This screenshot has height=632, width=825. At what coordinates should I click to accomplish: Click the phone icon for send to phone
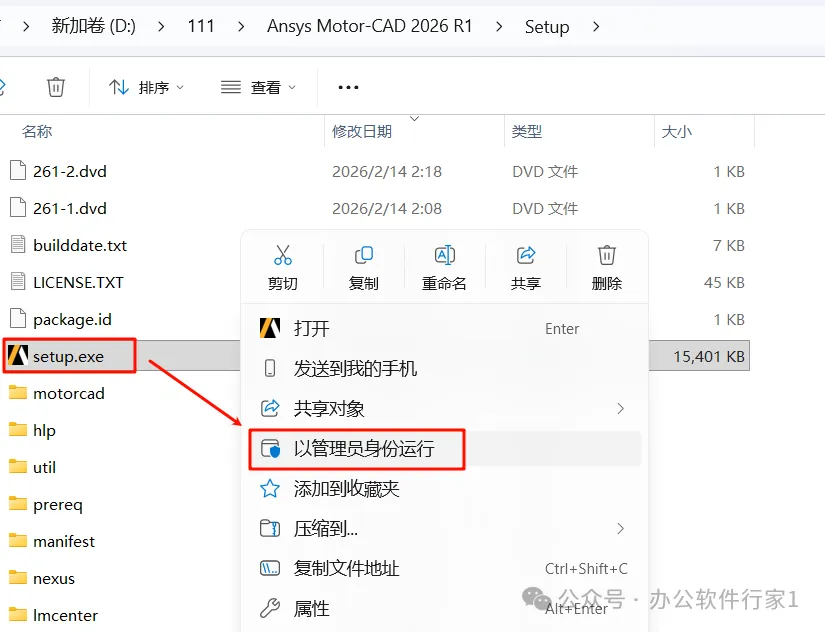pos(270,368)
